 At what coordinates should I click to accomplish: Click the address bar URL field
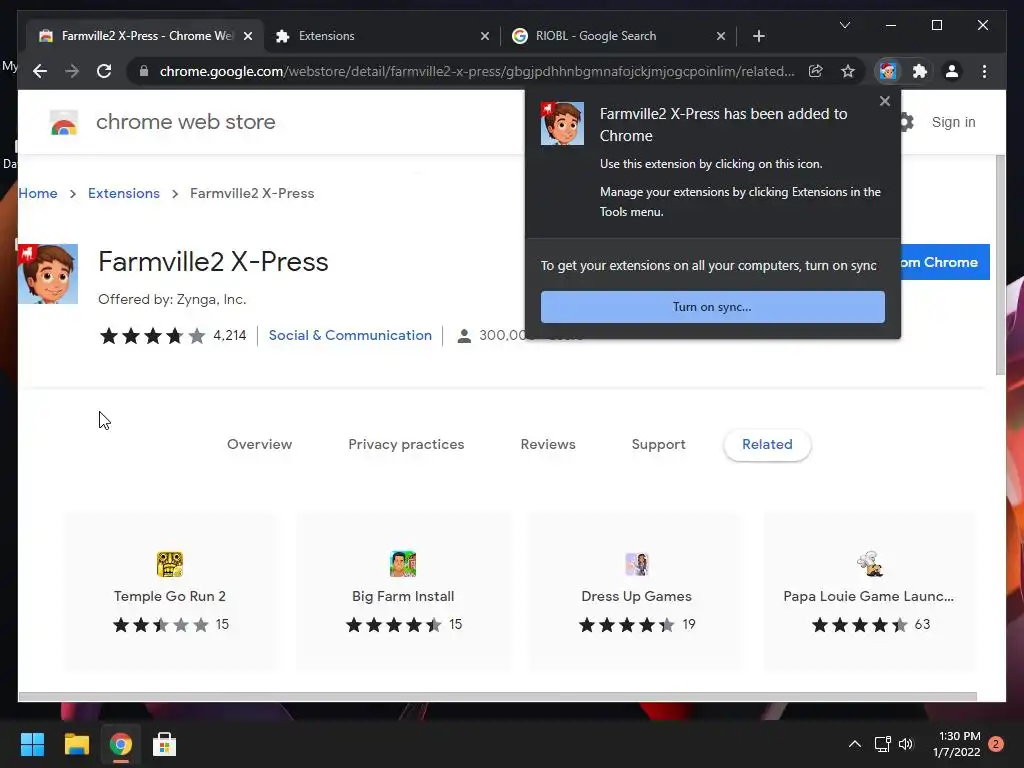point(476,71)
